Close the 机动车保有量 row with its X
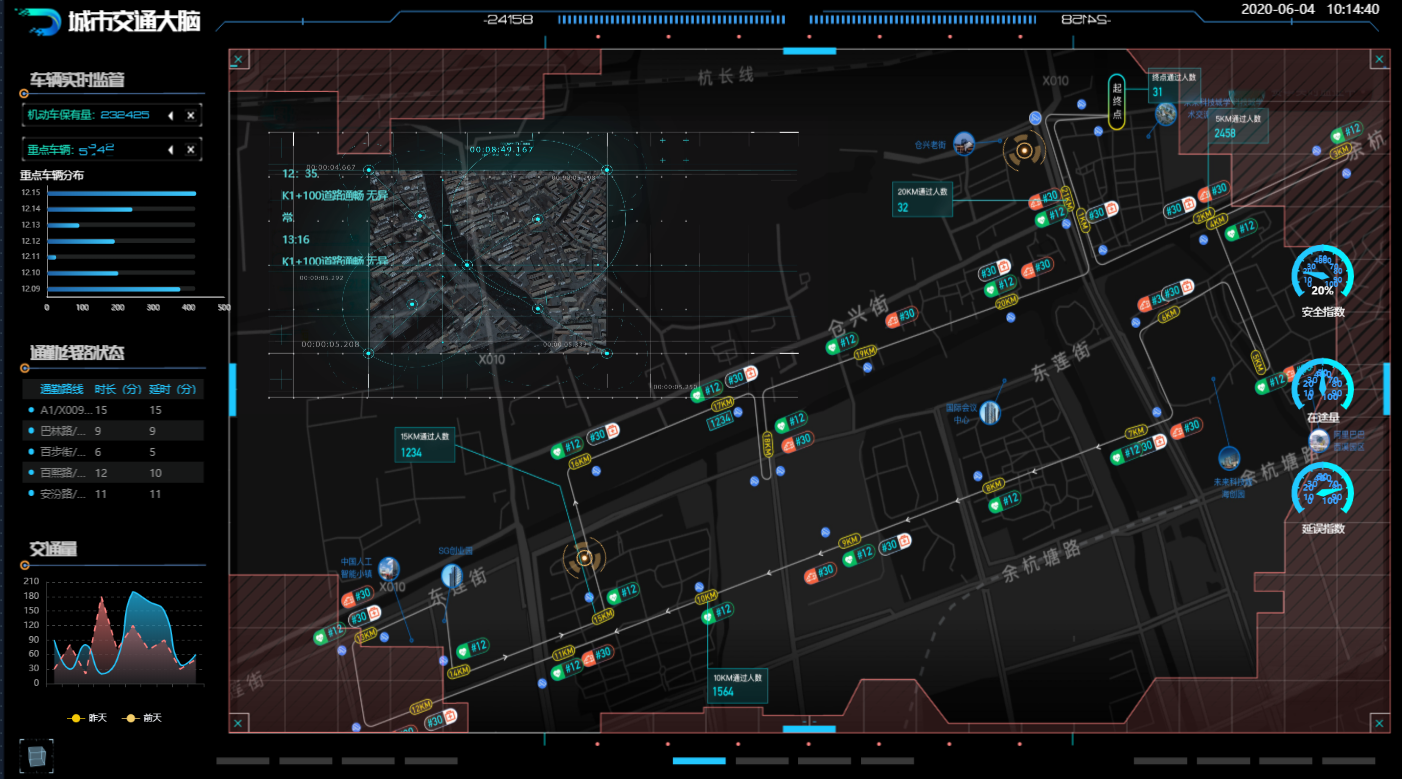1402x779 pixels. coord(190,116)
